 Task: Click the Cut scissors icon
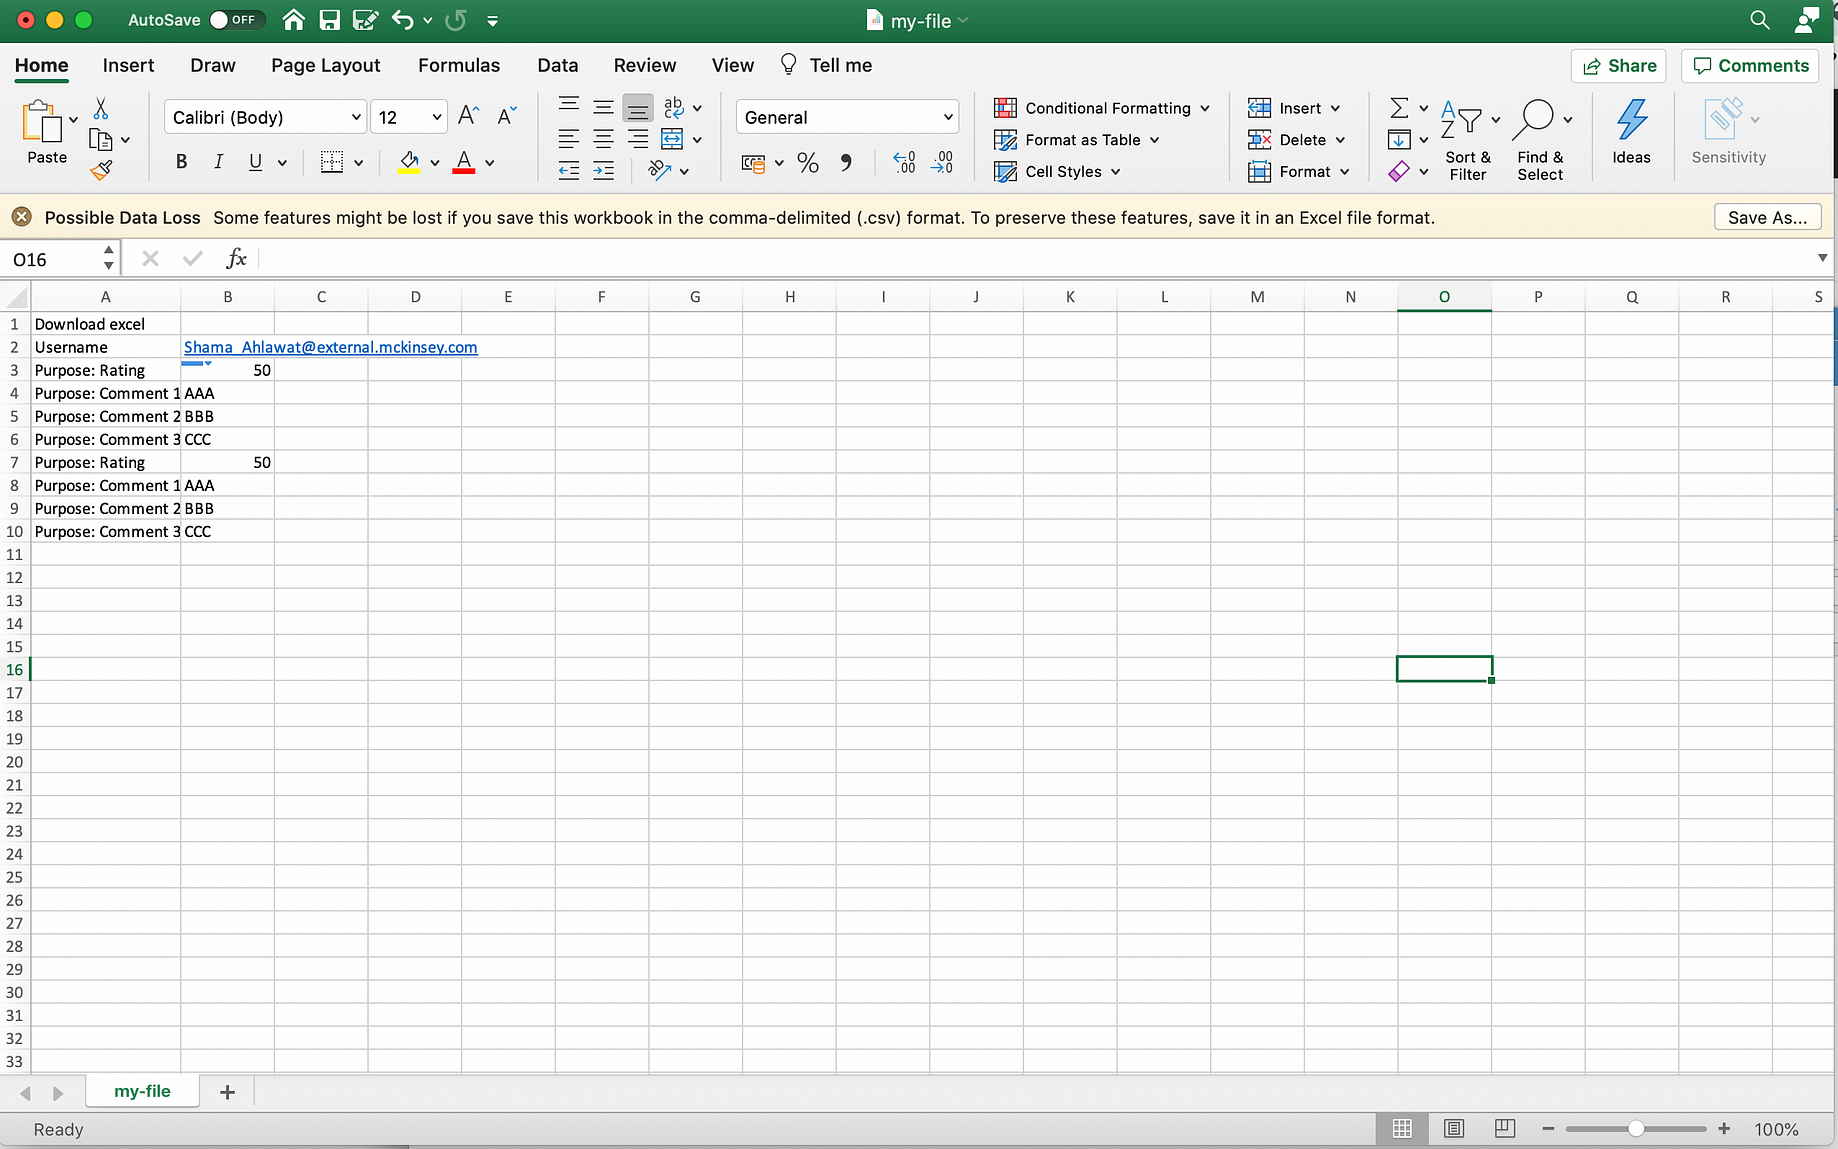tap(101, 109)
